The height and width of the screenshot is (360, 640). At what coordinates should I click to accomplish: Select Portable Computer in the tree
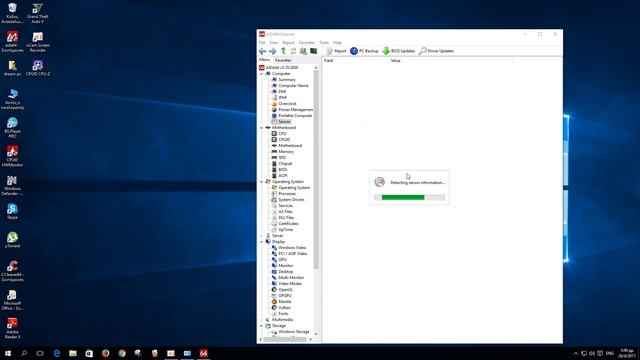295,116
